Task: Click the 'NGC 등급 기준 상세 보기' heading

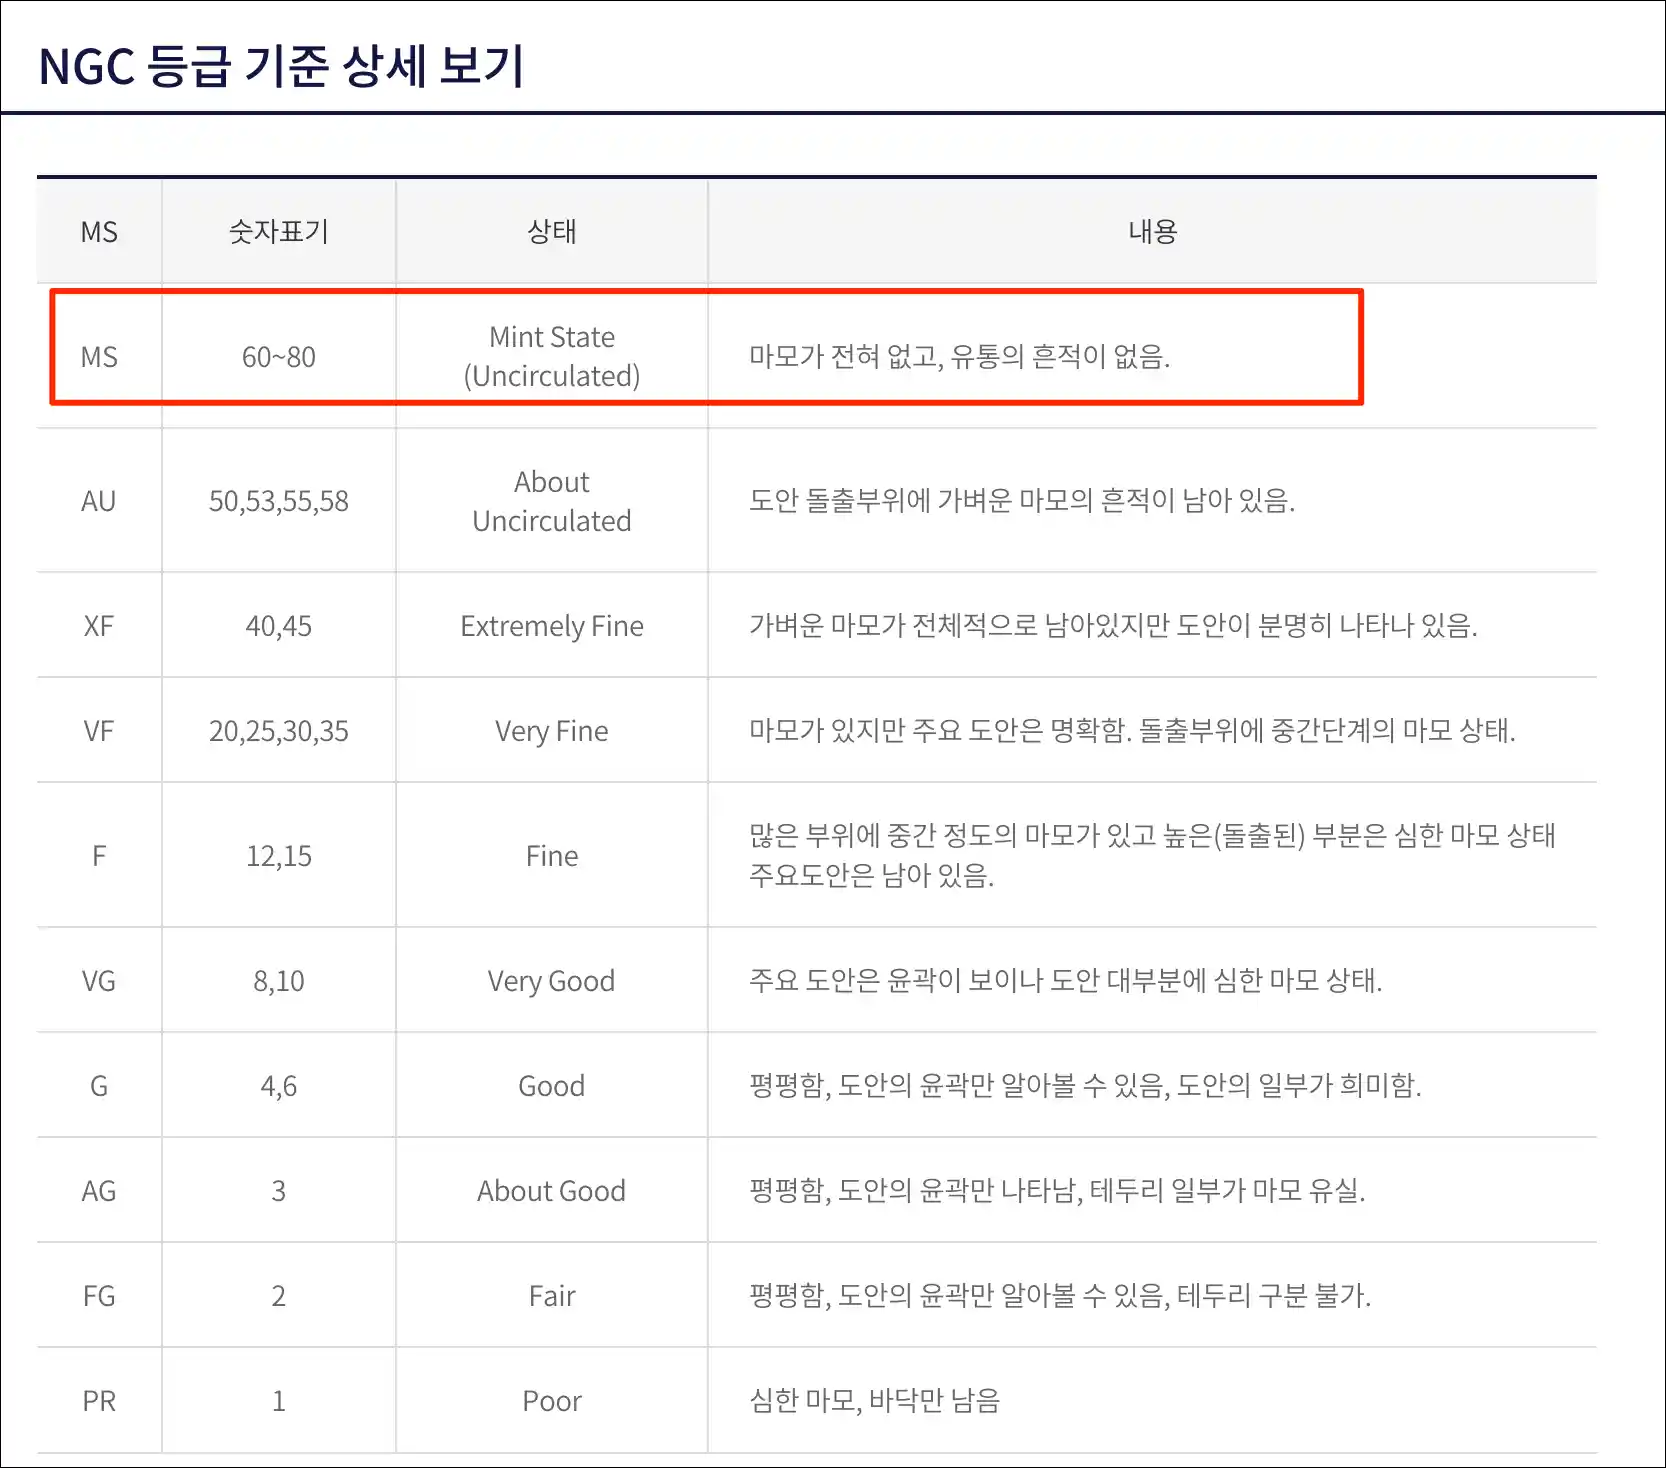Action: [281, 67]
